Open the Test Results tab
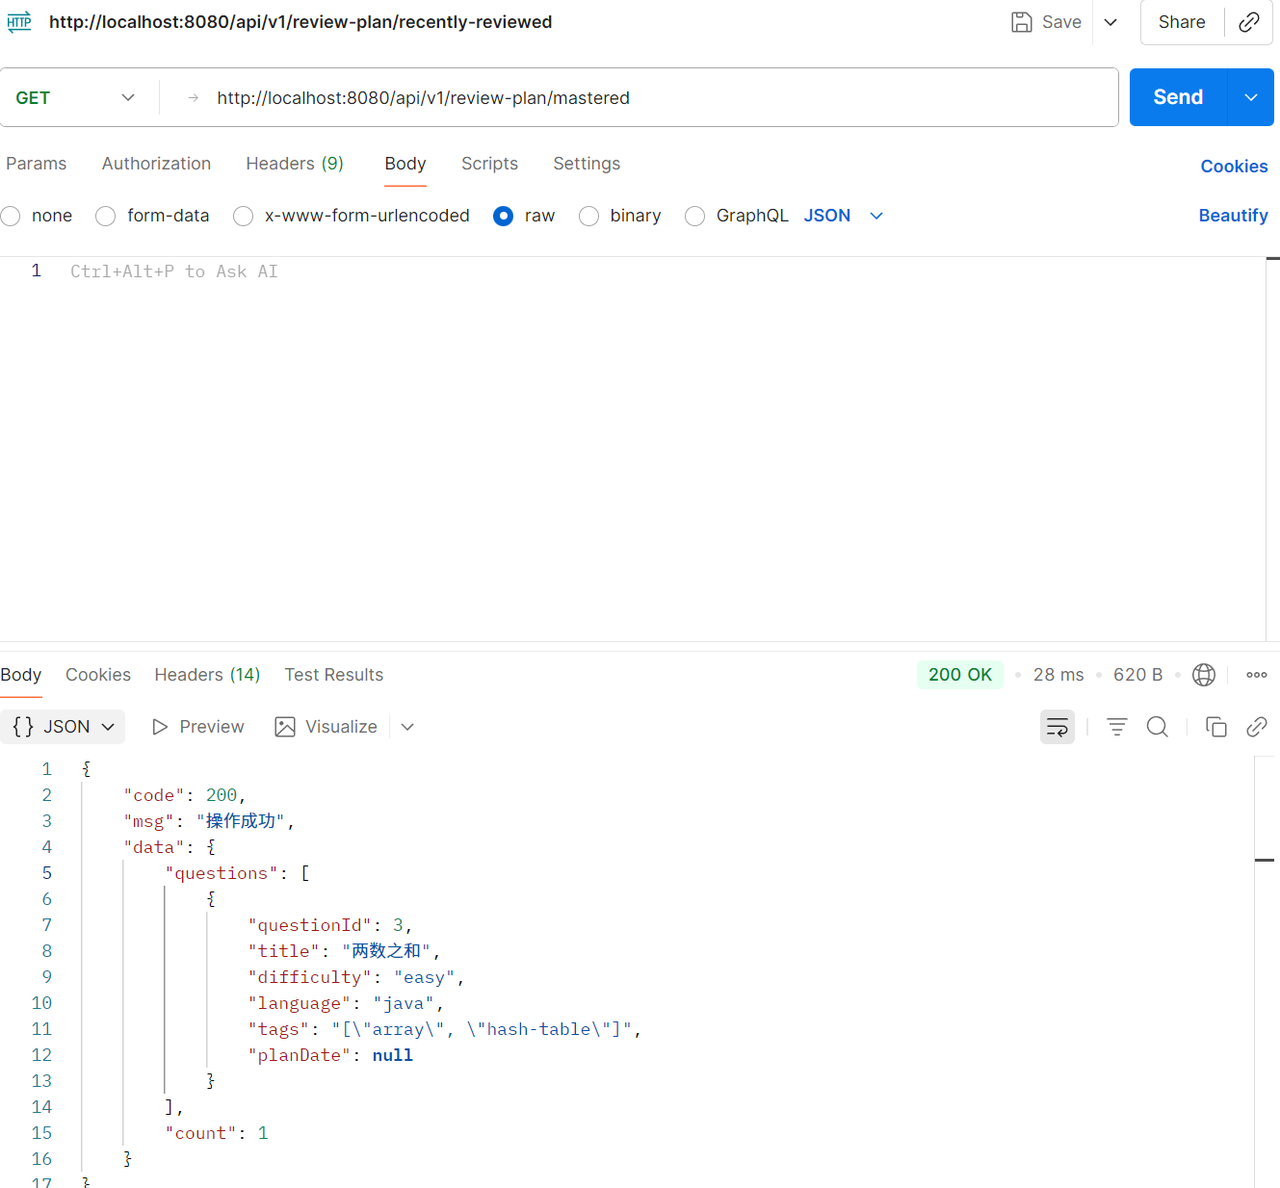The image size is (1280, 1188). click(x=334, y=675)
